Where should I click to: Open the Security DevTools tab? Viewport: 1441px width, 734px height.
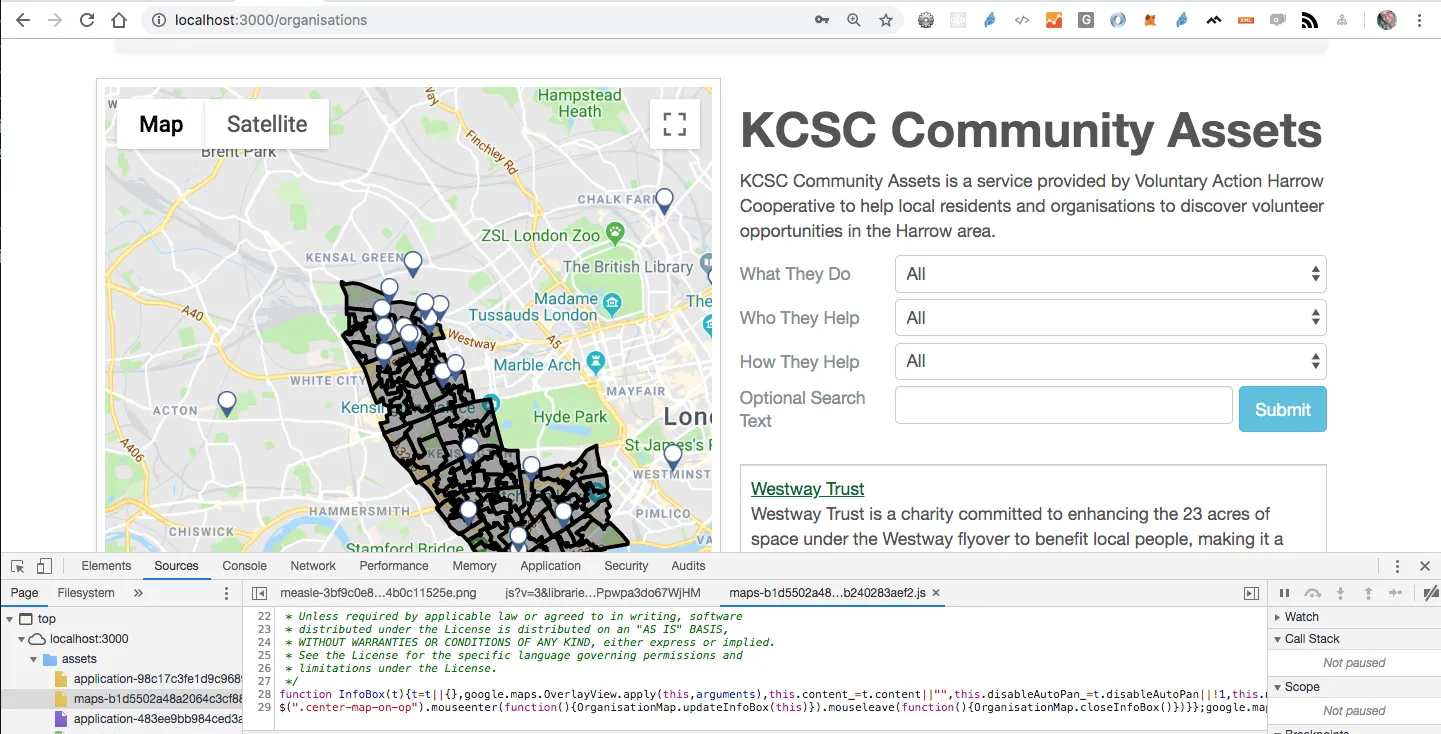pos(626,566)
